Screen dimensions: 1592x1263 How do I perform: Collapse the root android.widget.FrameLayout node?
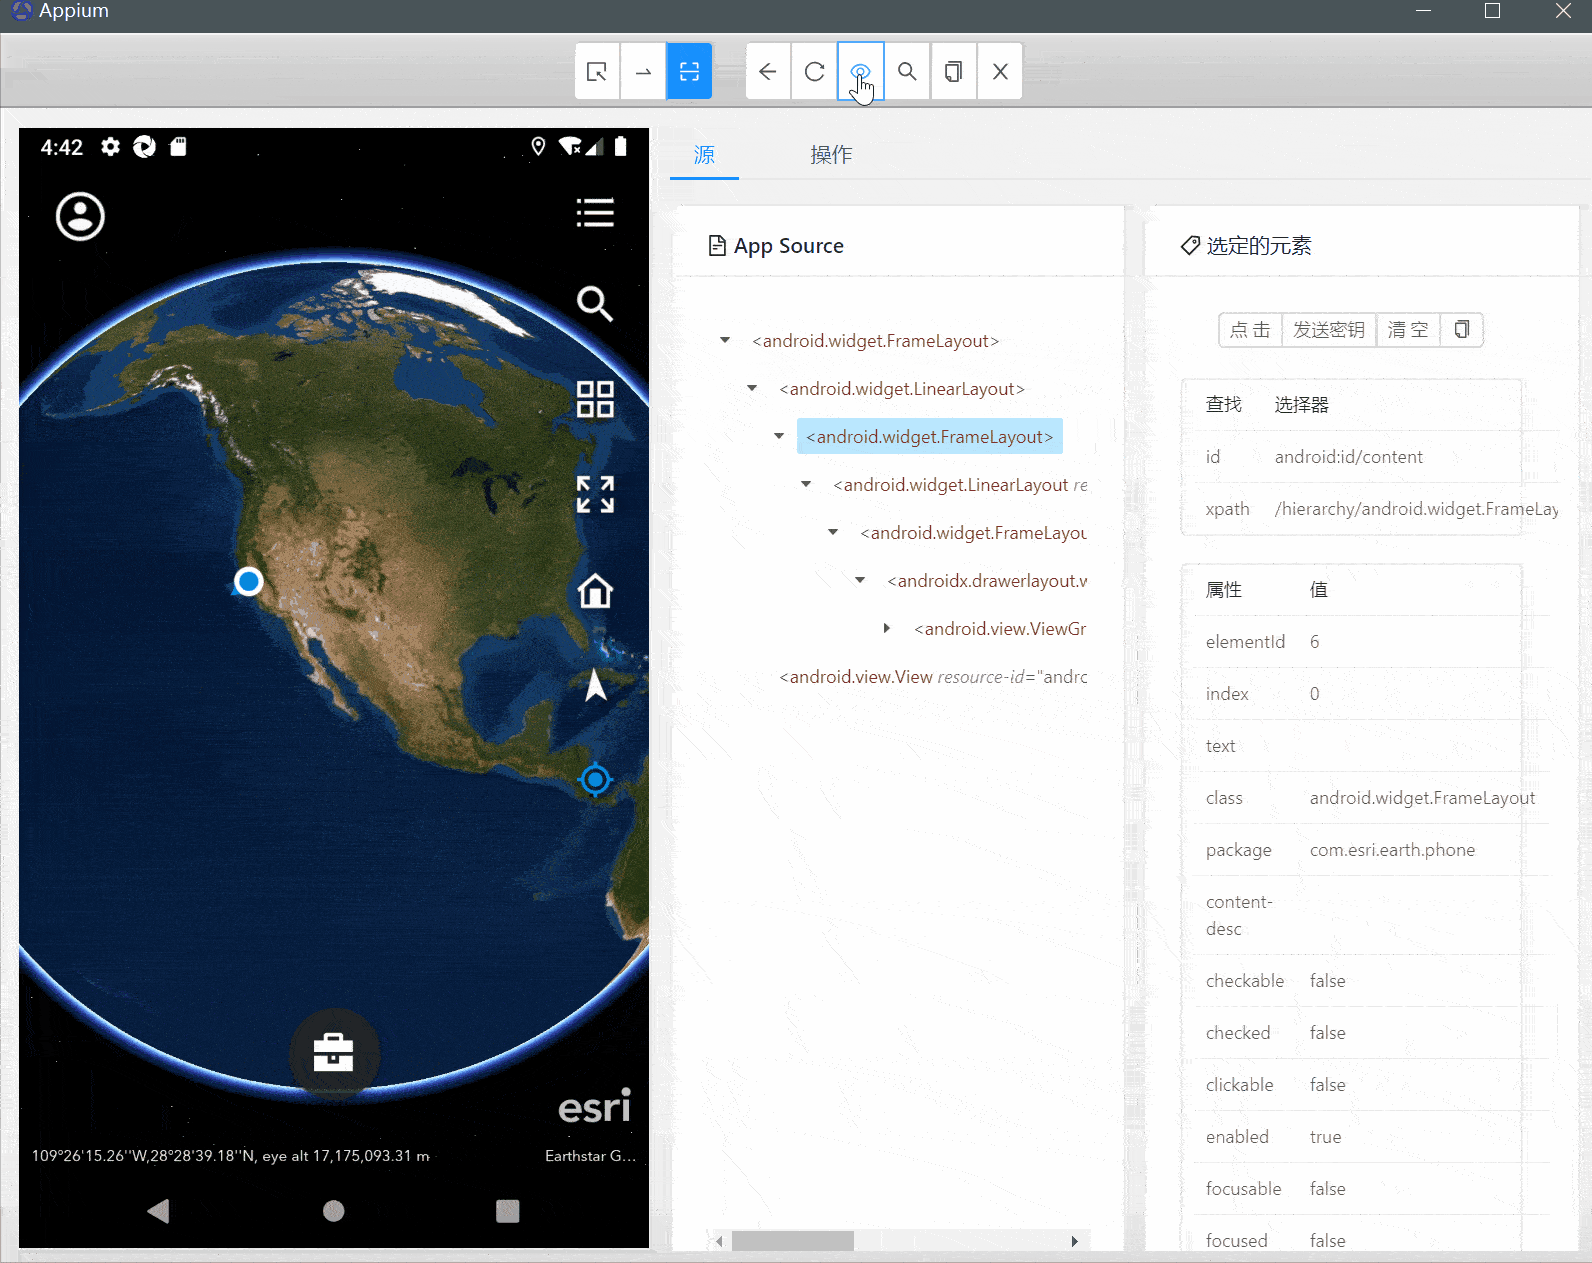(725, 341)
